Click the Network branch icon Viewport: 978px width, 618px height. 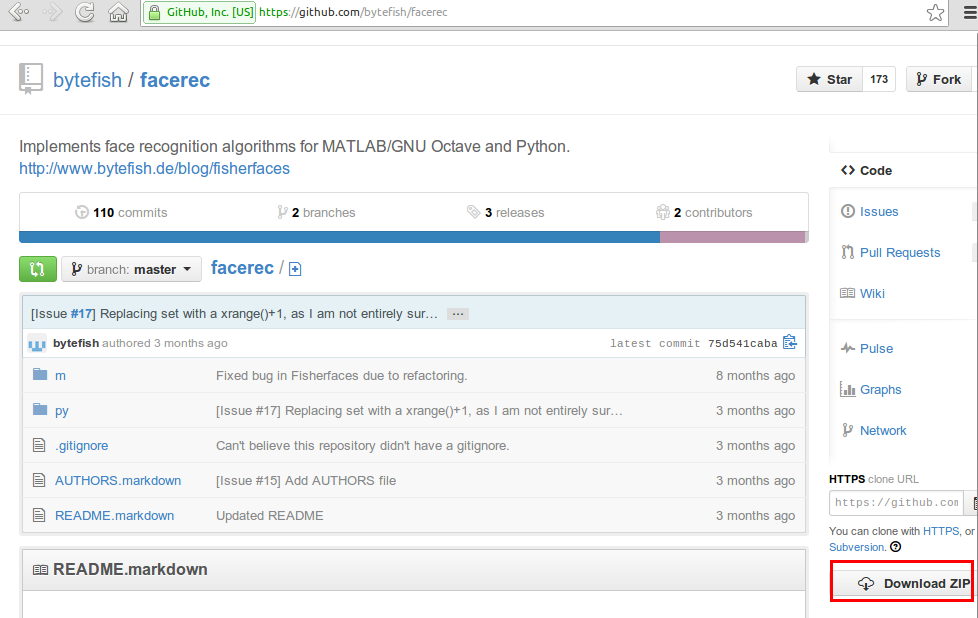(x=848, y=430)
